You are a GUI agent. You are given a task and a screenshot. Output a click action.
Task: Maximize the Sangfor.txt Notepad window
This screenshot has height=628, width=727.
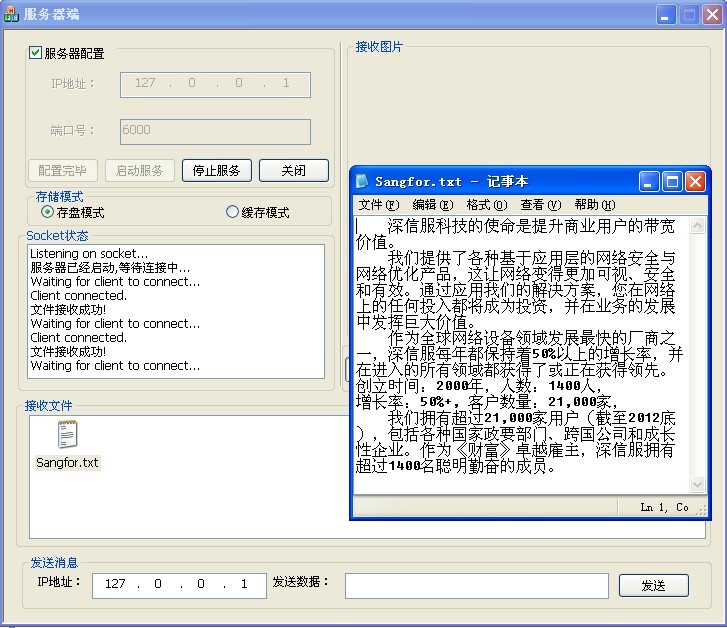point(672,181)
